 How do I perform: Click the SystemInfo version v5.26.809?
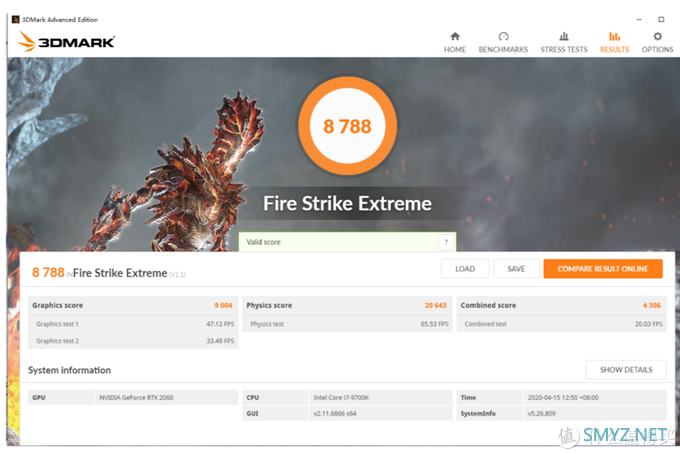(542, 414)
